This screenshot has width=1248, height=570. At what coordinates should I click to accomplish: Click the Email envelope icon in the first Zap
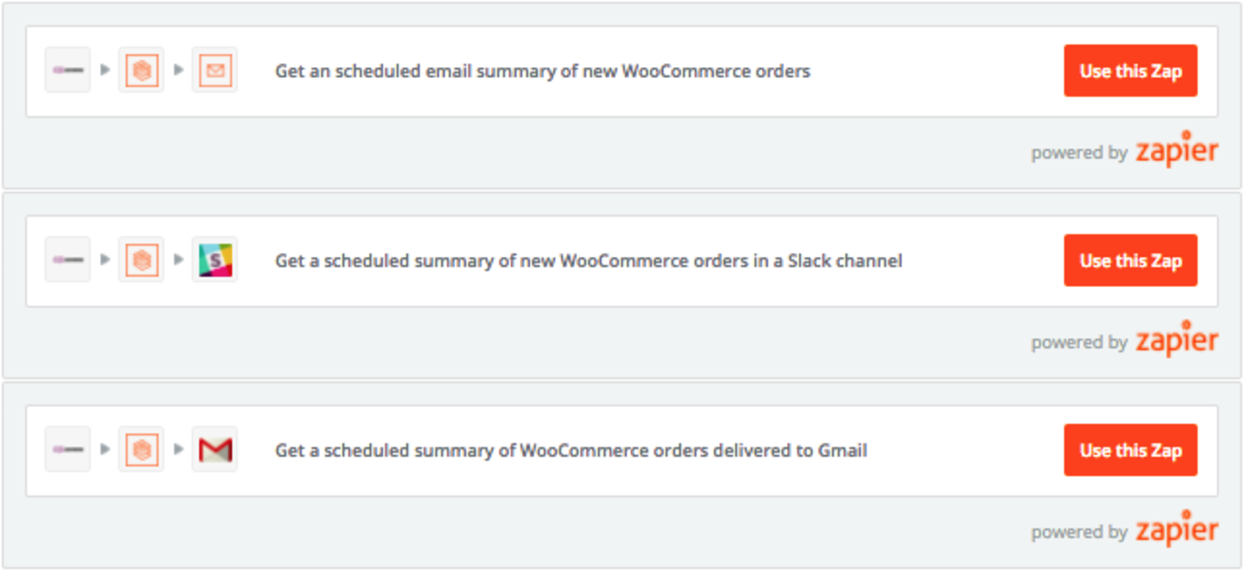[215, 70]
